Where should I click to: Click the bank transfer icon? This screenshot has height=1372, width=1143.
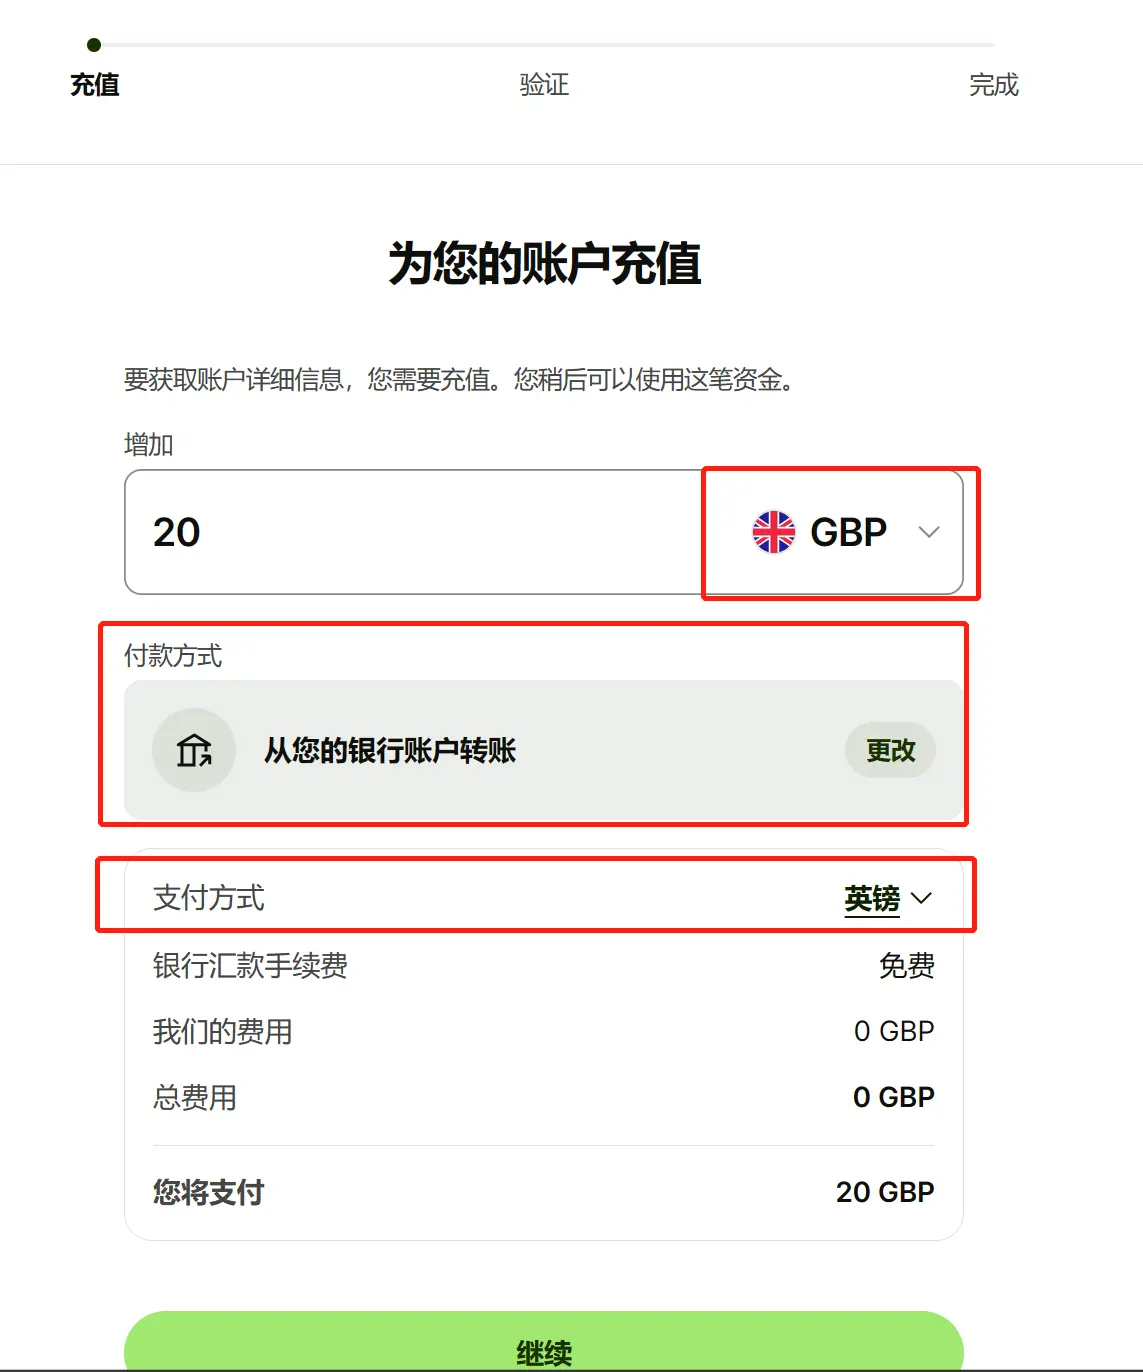click(194, 750)
